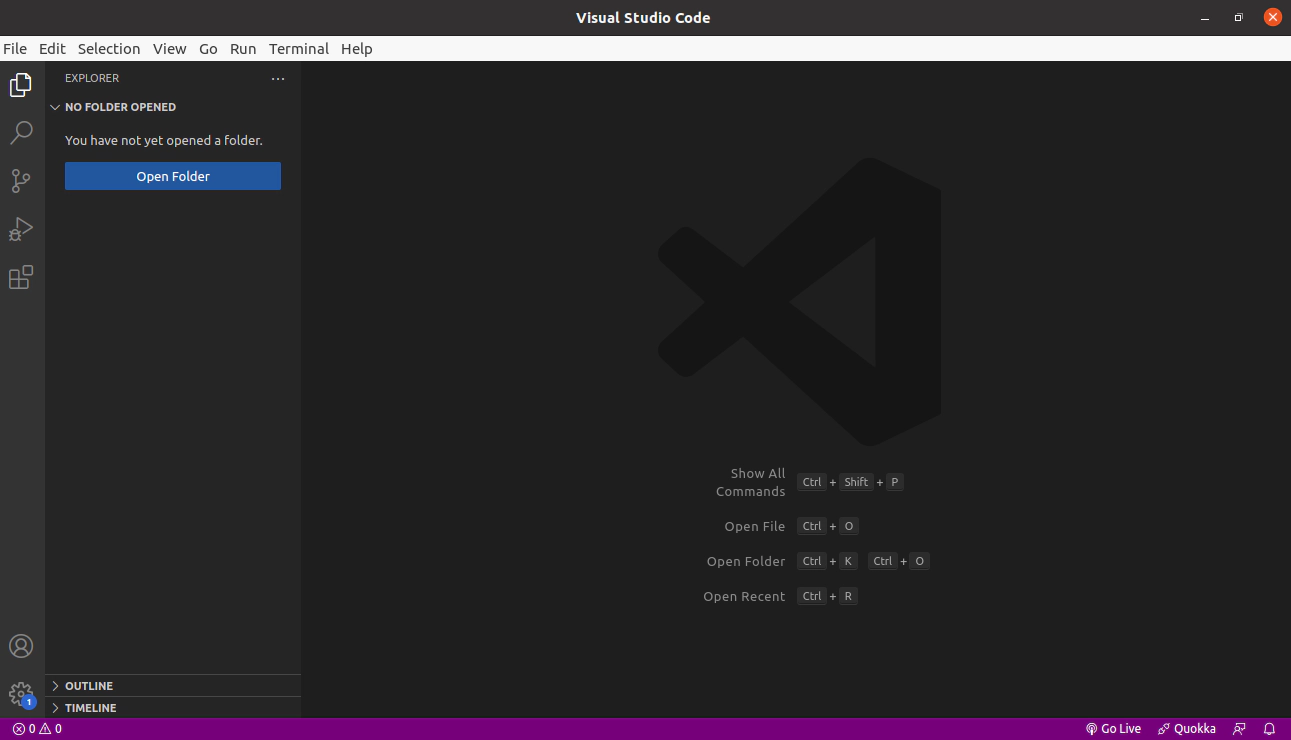Start Go Live server from status bar
The image size is (1291, 740).
point(1113,729)
